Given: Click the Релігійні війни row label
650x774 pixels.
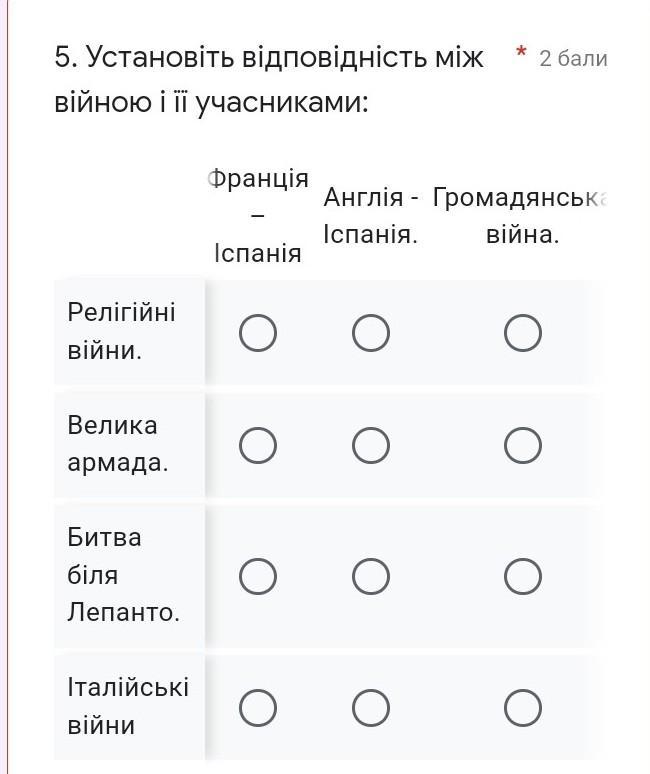Looking at the screenshot, I should tap(121, 331).
